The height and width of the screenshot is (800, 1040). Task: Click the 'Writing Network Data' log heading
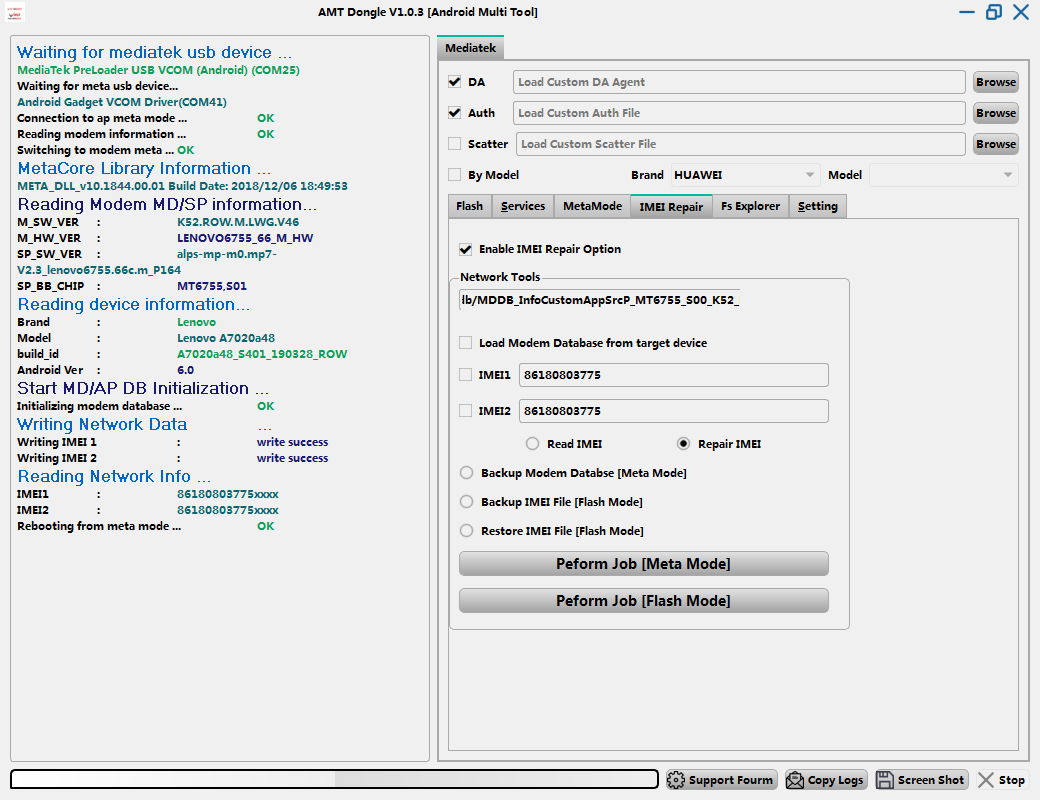pos(101,425)
